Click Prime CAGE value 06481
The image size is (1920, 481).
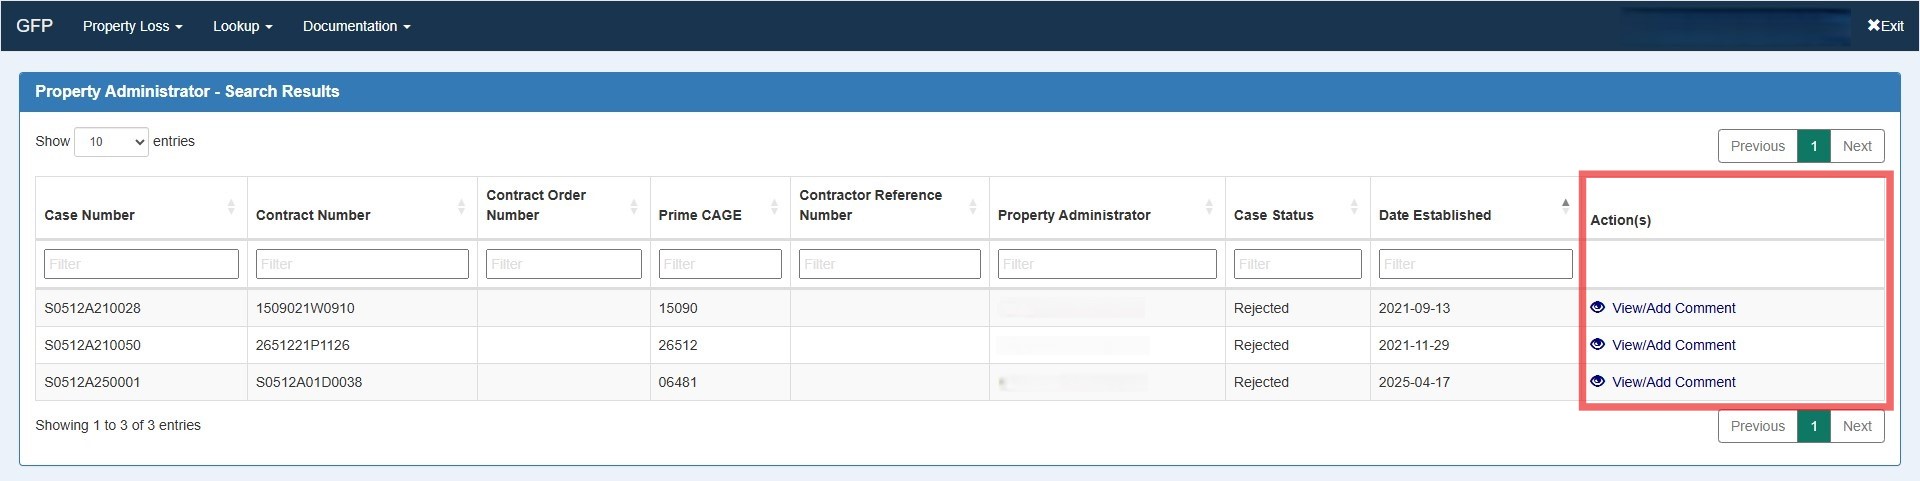[x=678, y=382]
